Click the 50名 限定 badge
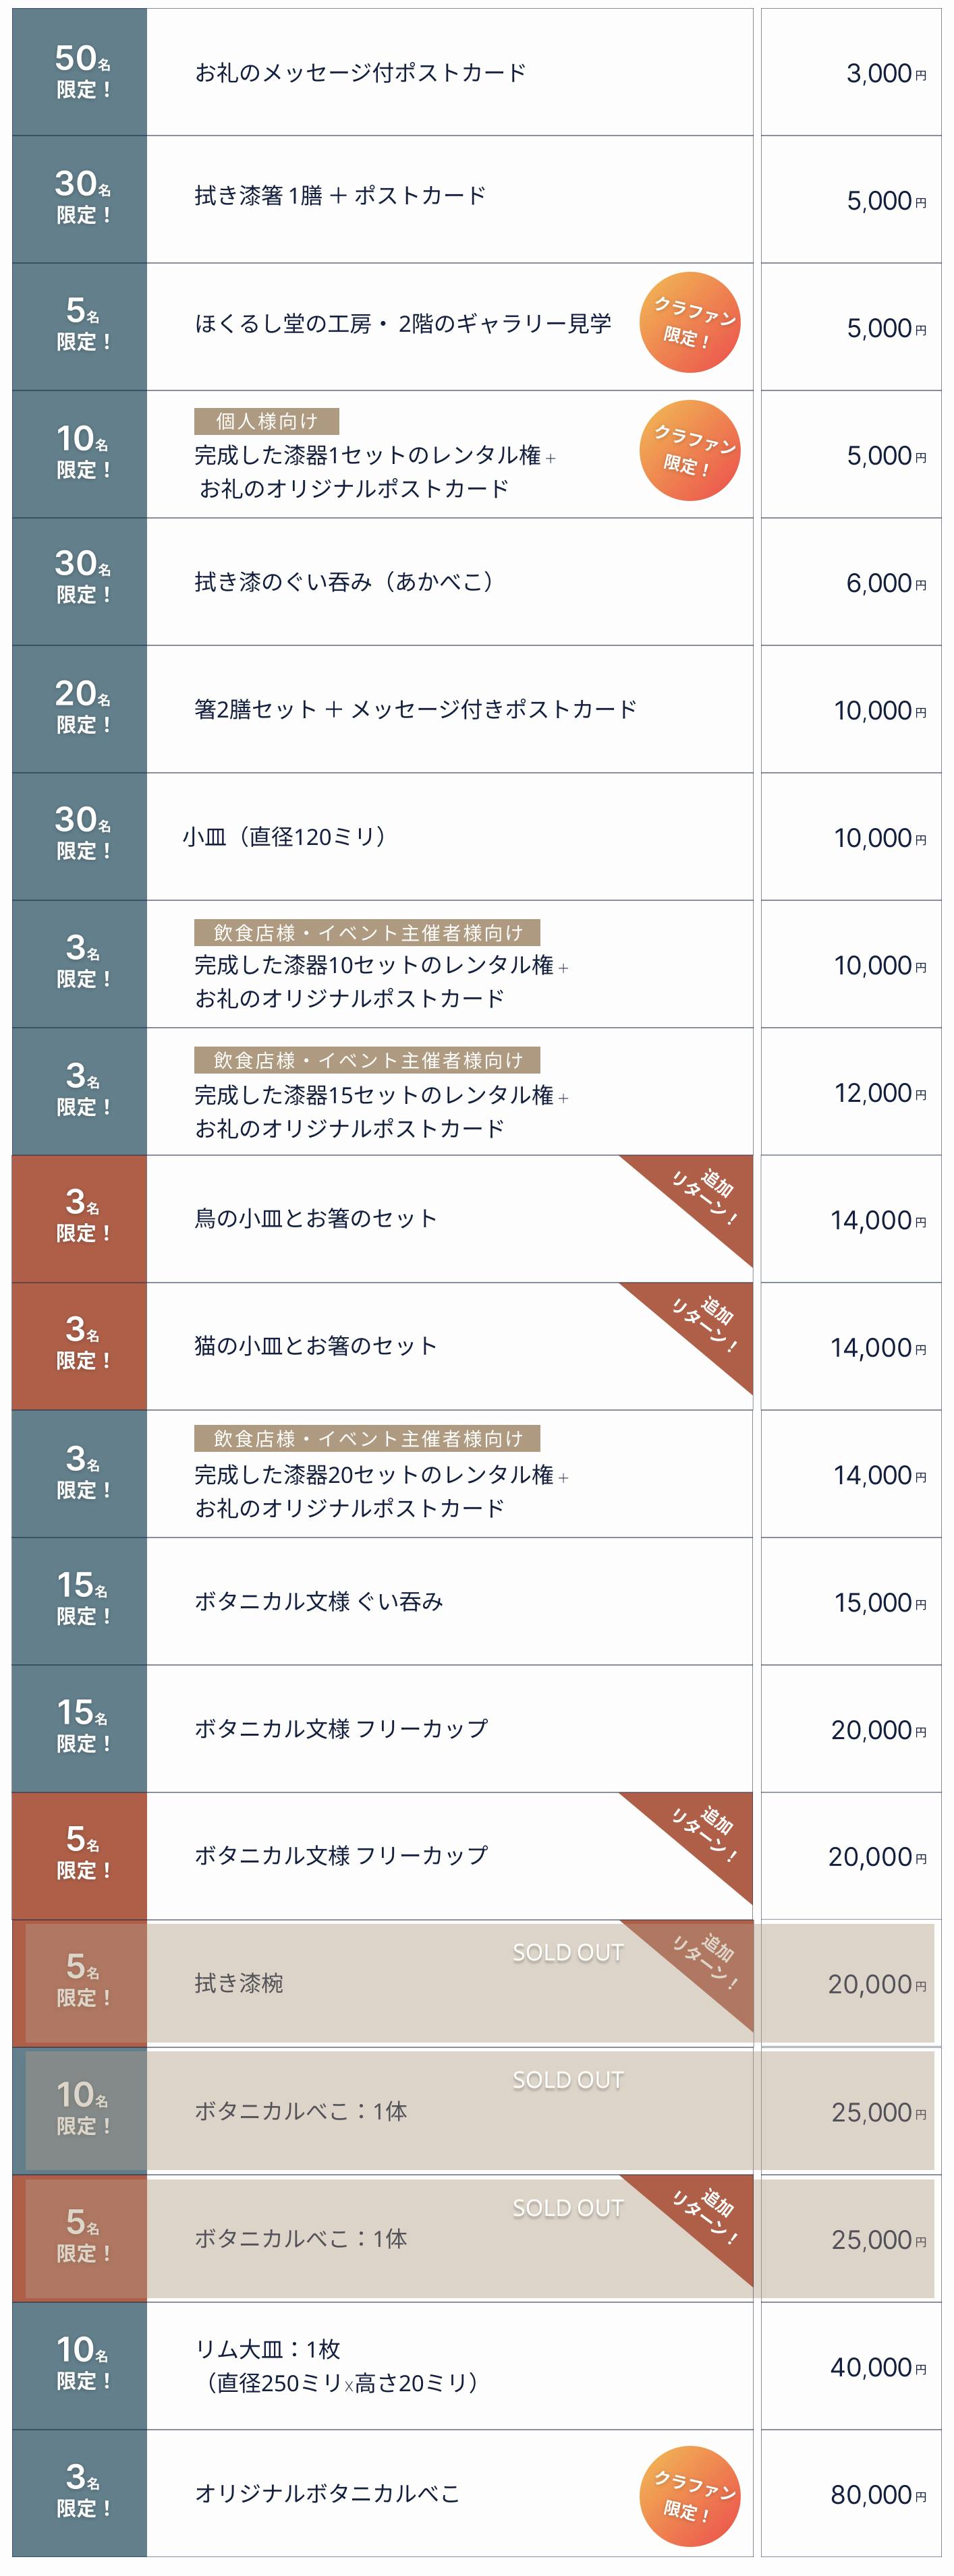Image resolution: width=954 pixels, height=2576 pixels. 80,72
